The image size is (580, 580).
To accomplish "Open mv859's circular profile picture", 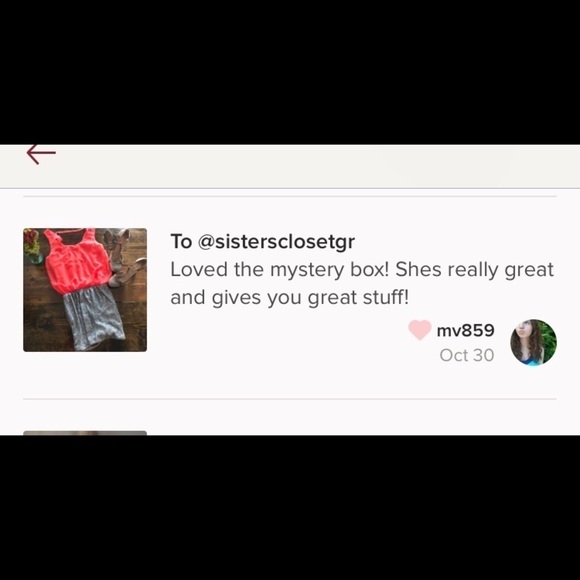I will pyautogui.click(x=533, y=342).
